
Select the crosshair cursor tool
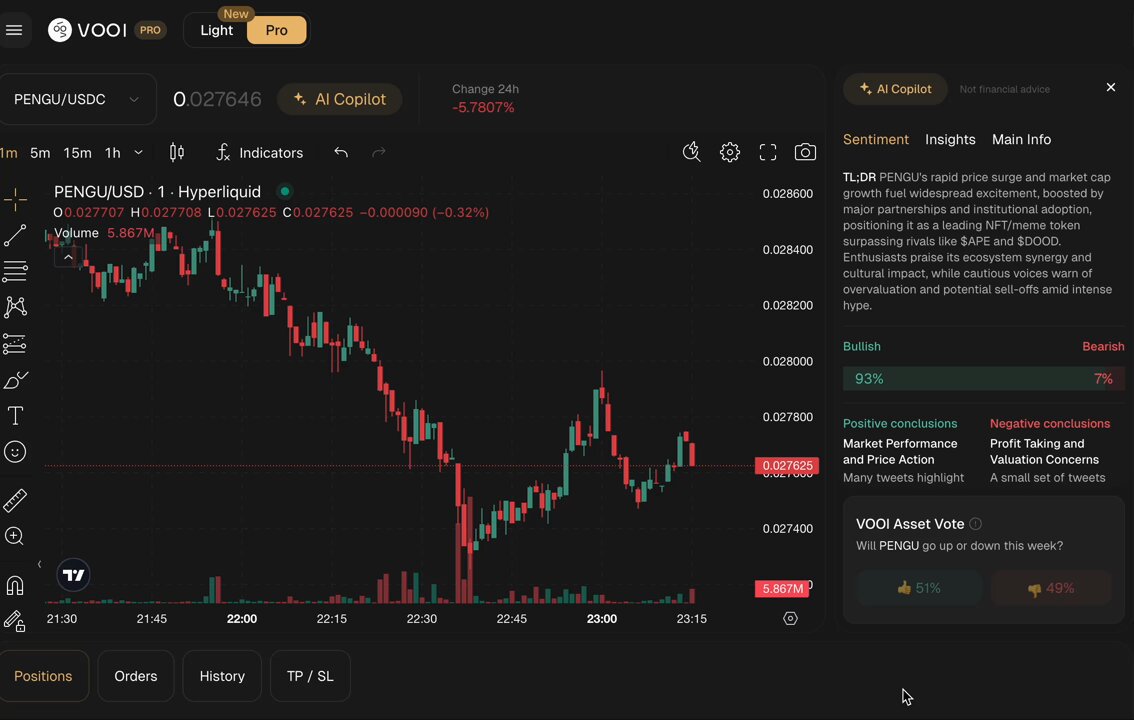point(15,199)
